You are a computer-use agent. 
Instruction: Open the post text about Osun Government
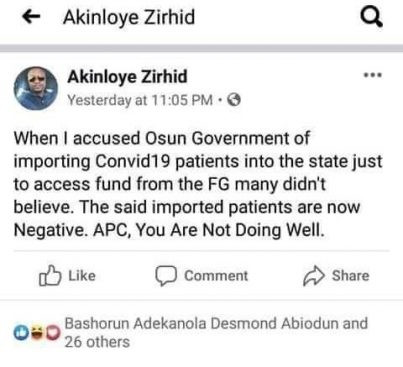(198, 184)
